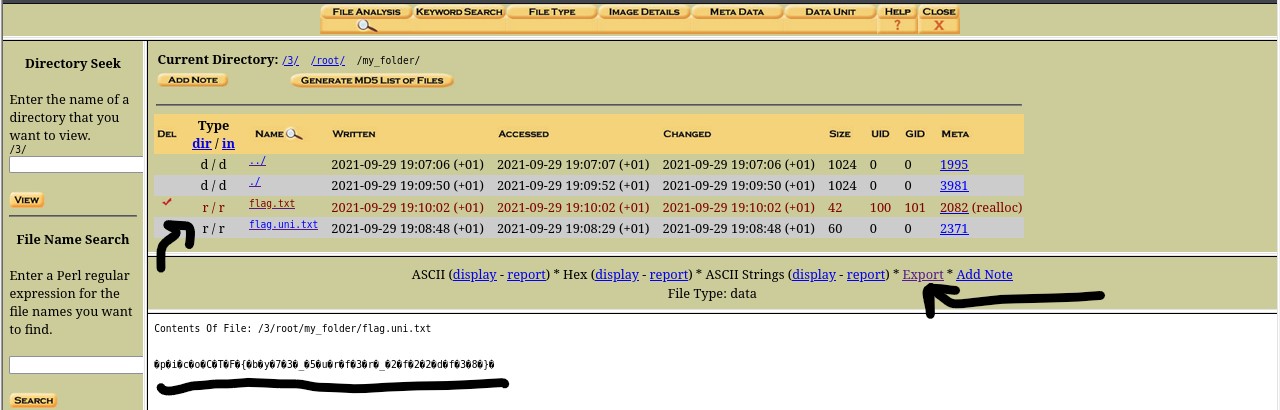Click the Meta column header
Image resolution: width=1280 pixels, height=410 pixels.
tap(955, 134)
